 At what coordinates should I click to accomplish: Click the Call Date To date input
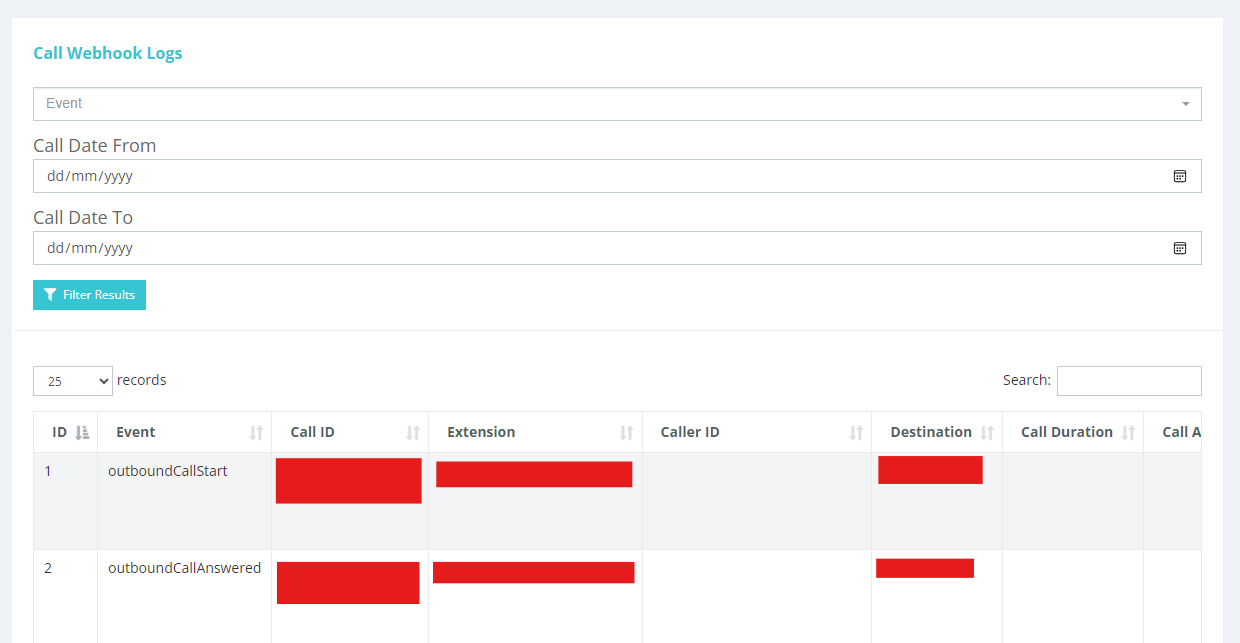(600, 247)
